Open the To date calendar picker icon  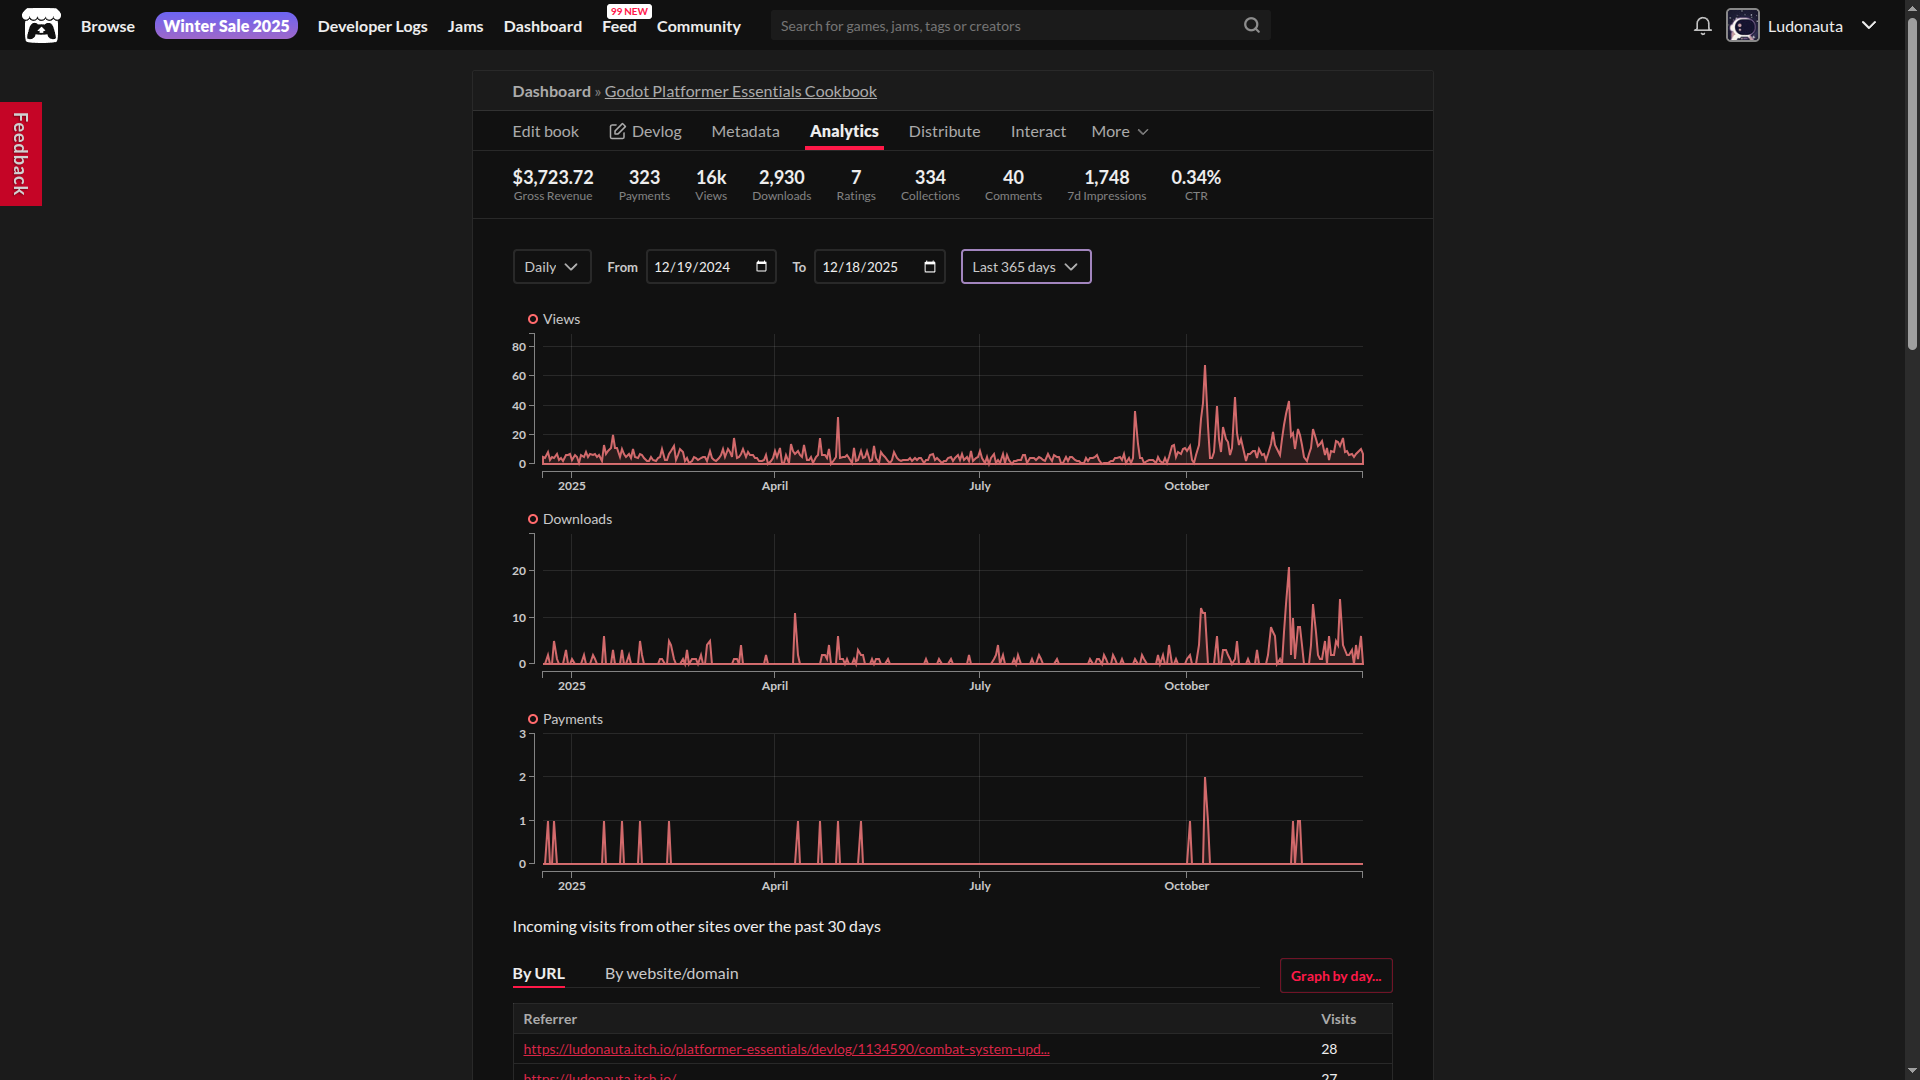point(929,267)
